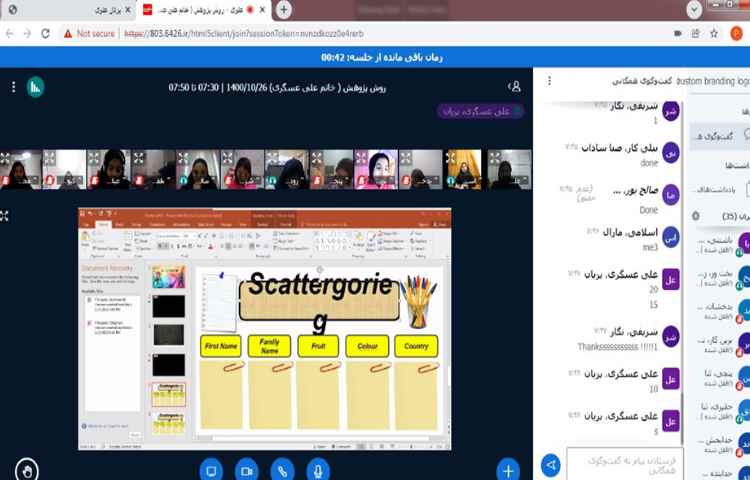Click the capitalized 'Done' chat message
The image size is (750, 480).
tap(649, 210)
